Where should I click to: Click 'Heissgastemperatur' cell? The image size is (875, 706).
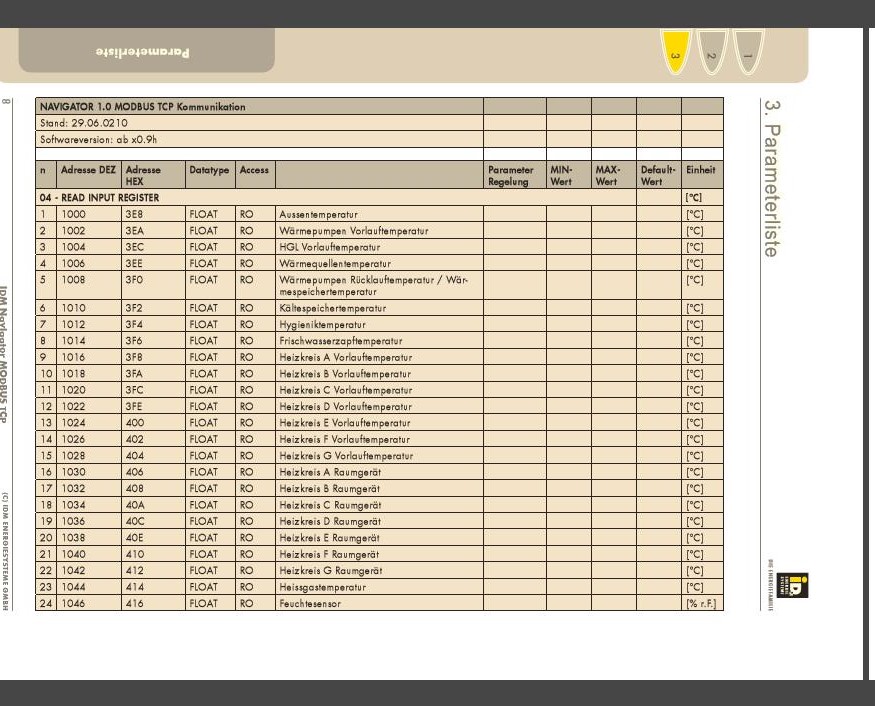pos(379,587)
